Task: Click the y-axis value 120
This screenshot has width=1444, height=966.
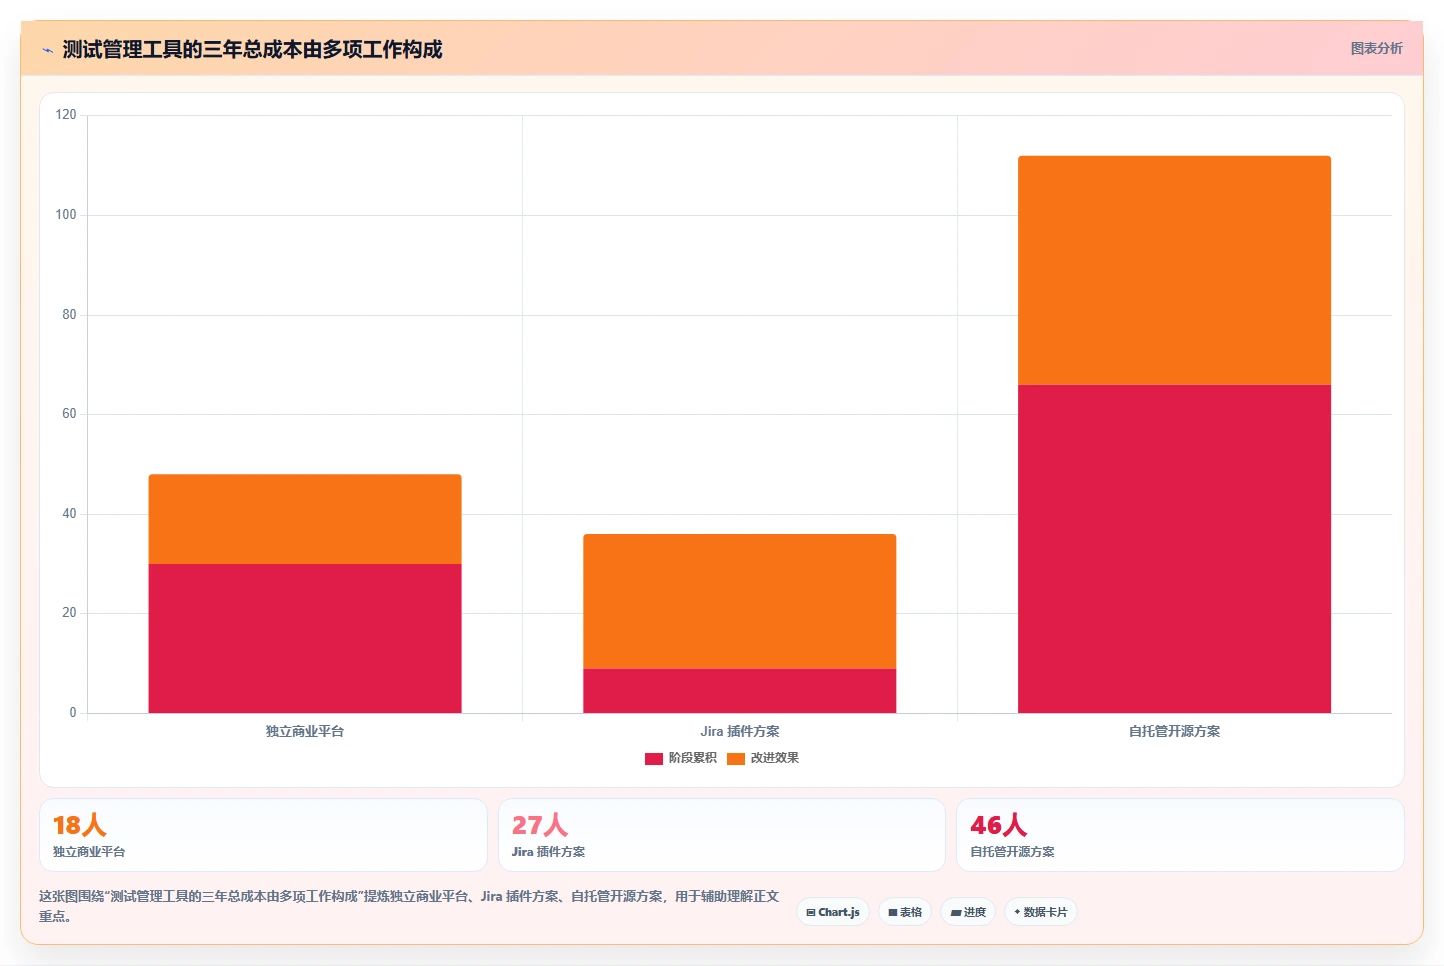Action: (x=66, y=115)
